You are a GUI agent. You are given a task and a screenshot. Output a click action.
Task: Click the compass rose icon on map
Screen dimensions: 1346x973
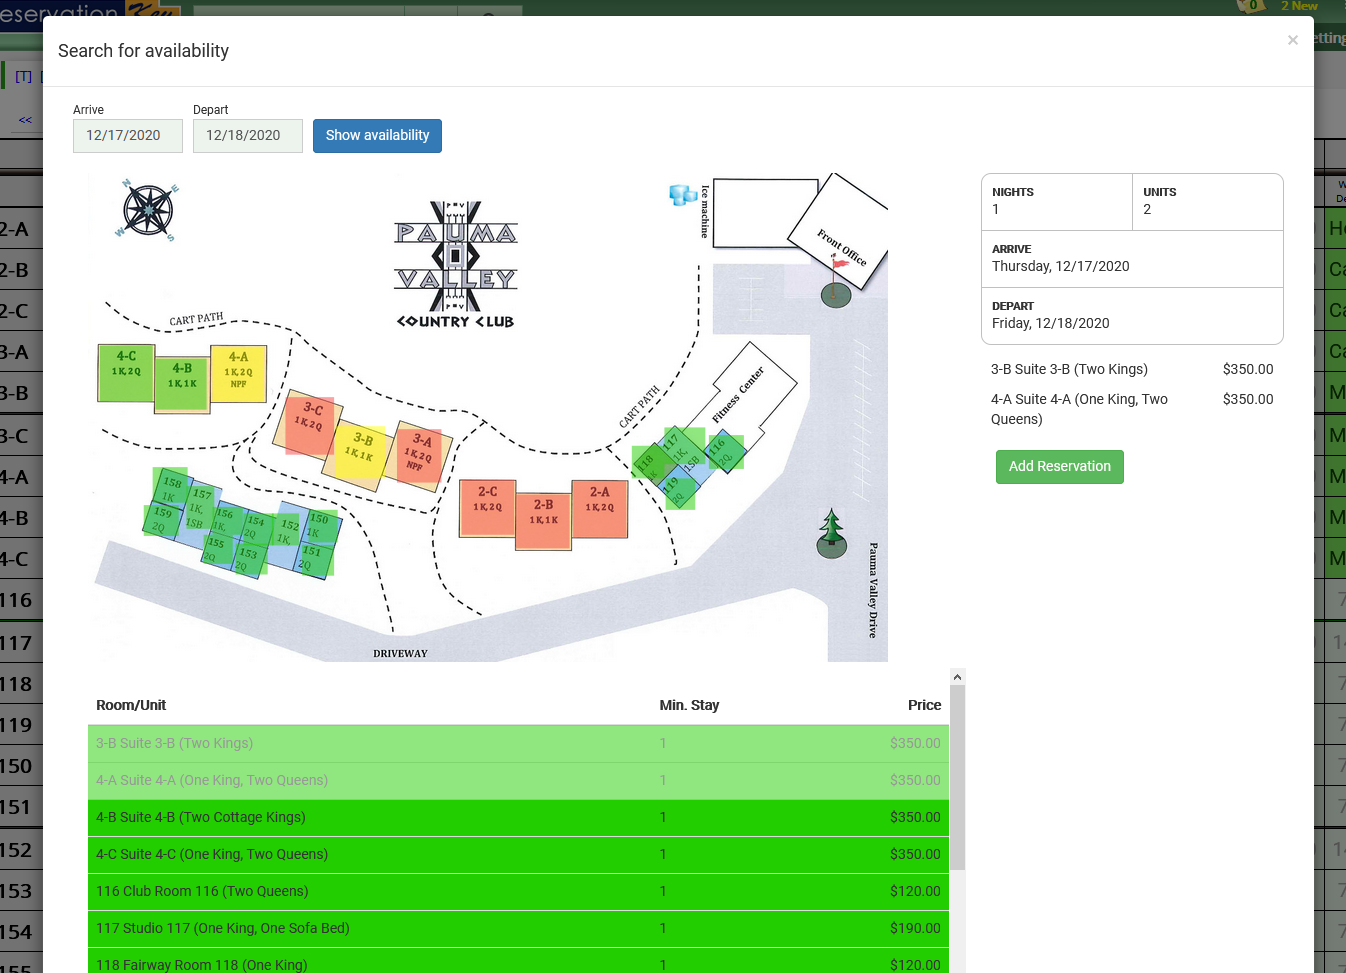tap(148, 210)
